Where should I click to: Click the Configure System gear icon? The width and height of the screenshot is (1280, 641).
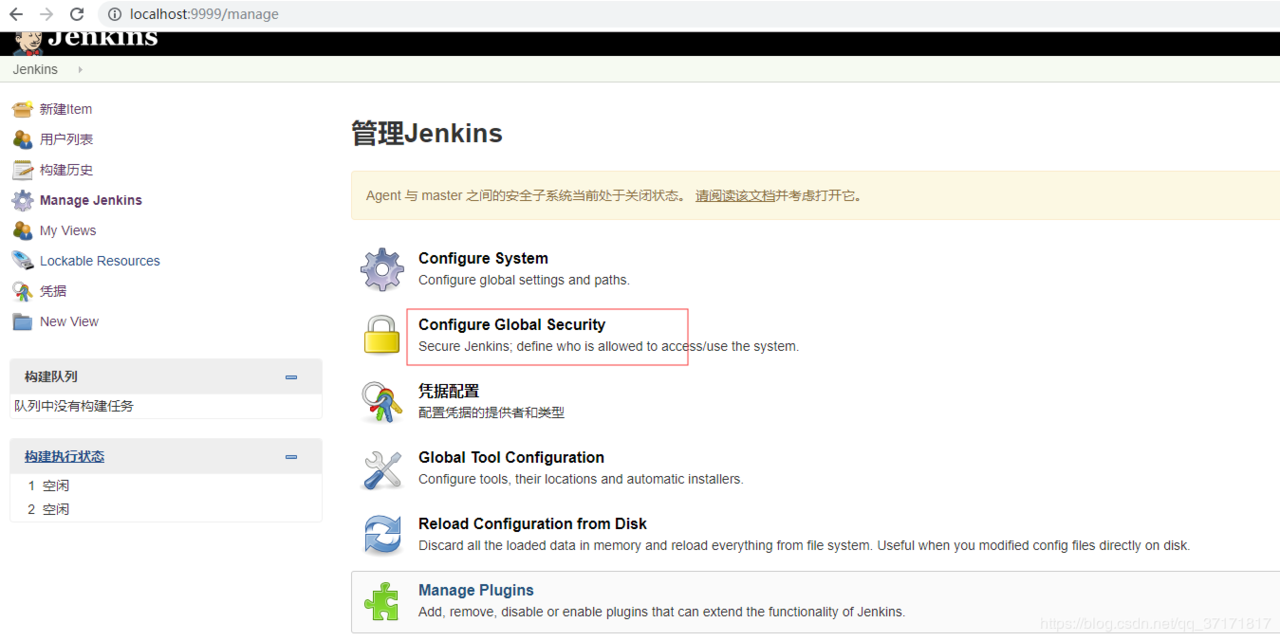point(382,269)
